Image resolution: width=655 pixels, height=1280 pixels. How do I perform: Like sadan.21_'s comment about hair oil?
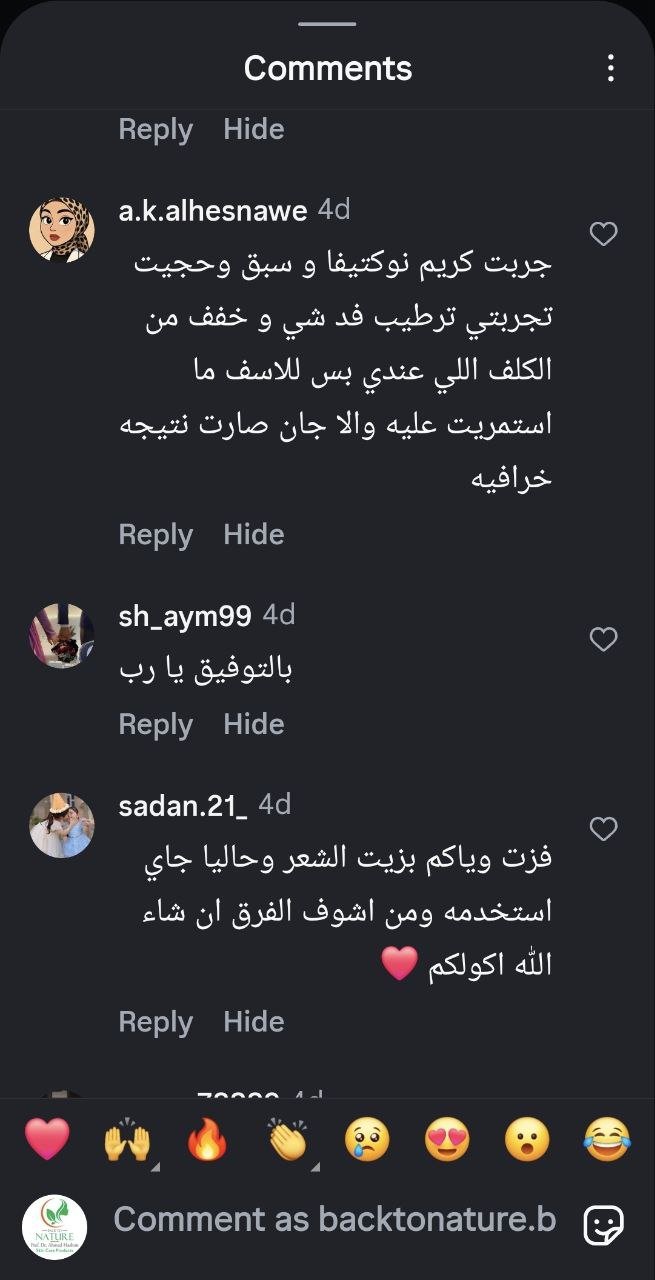605,827
